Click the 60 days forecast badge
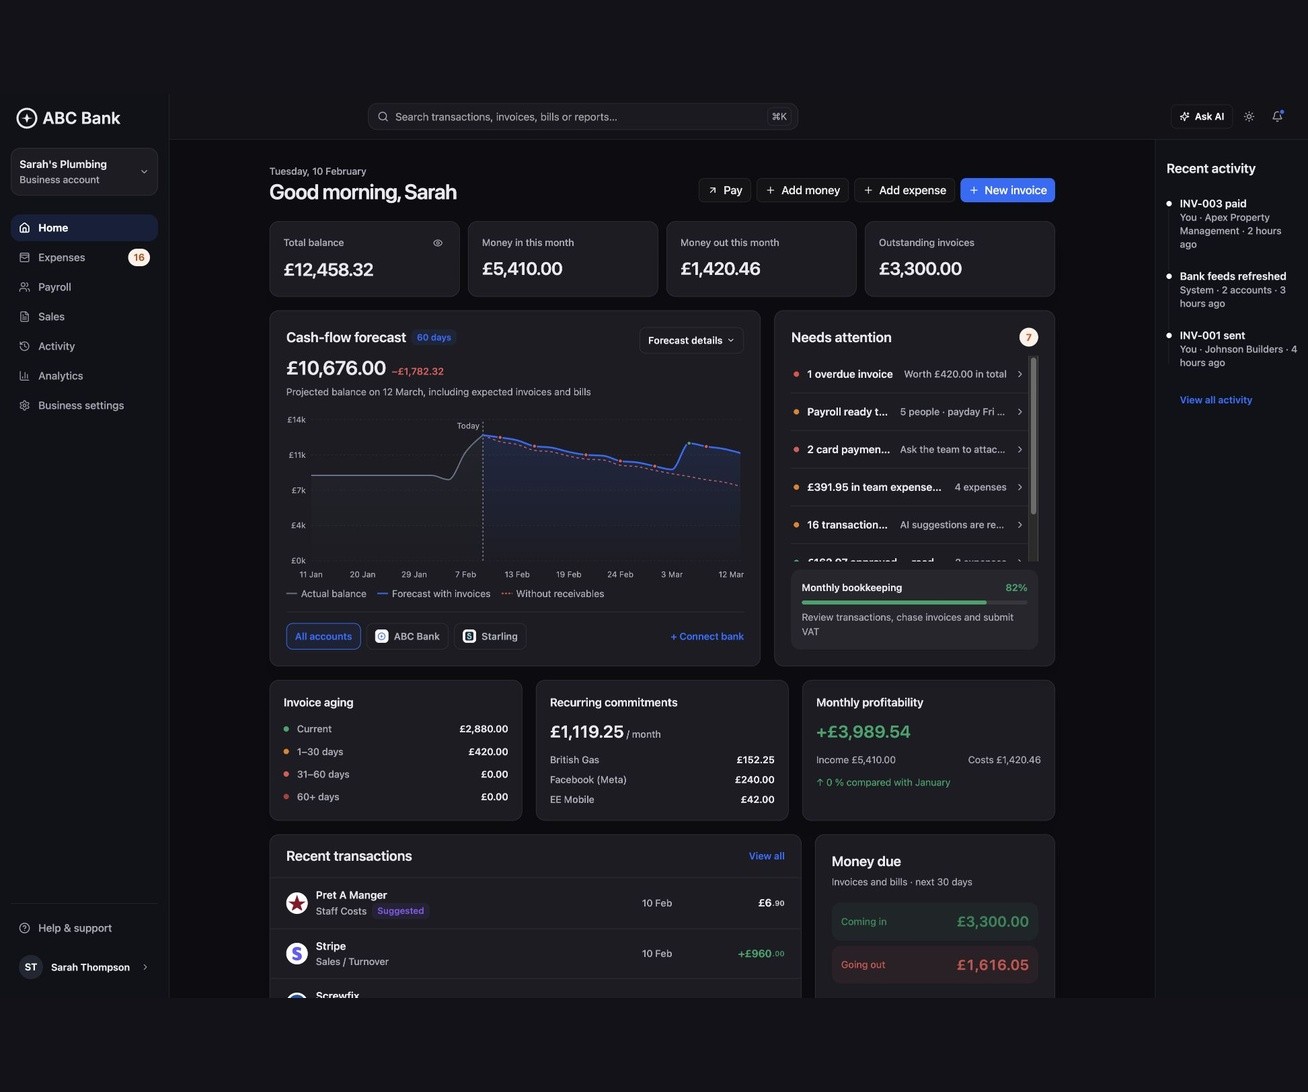 point(434,338)
